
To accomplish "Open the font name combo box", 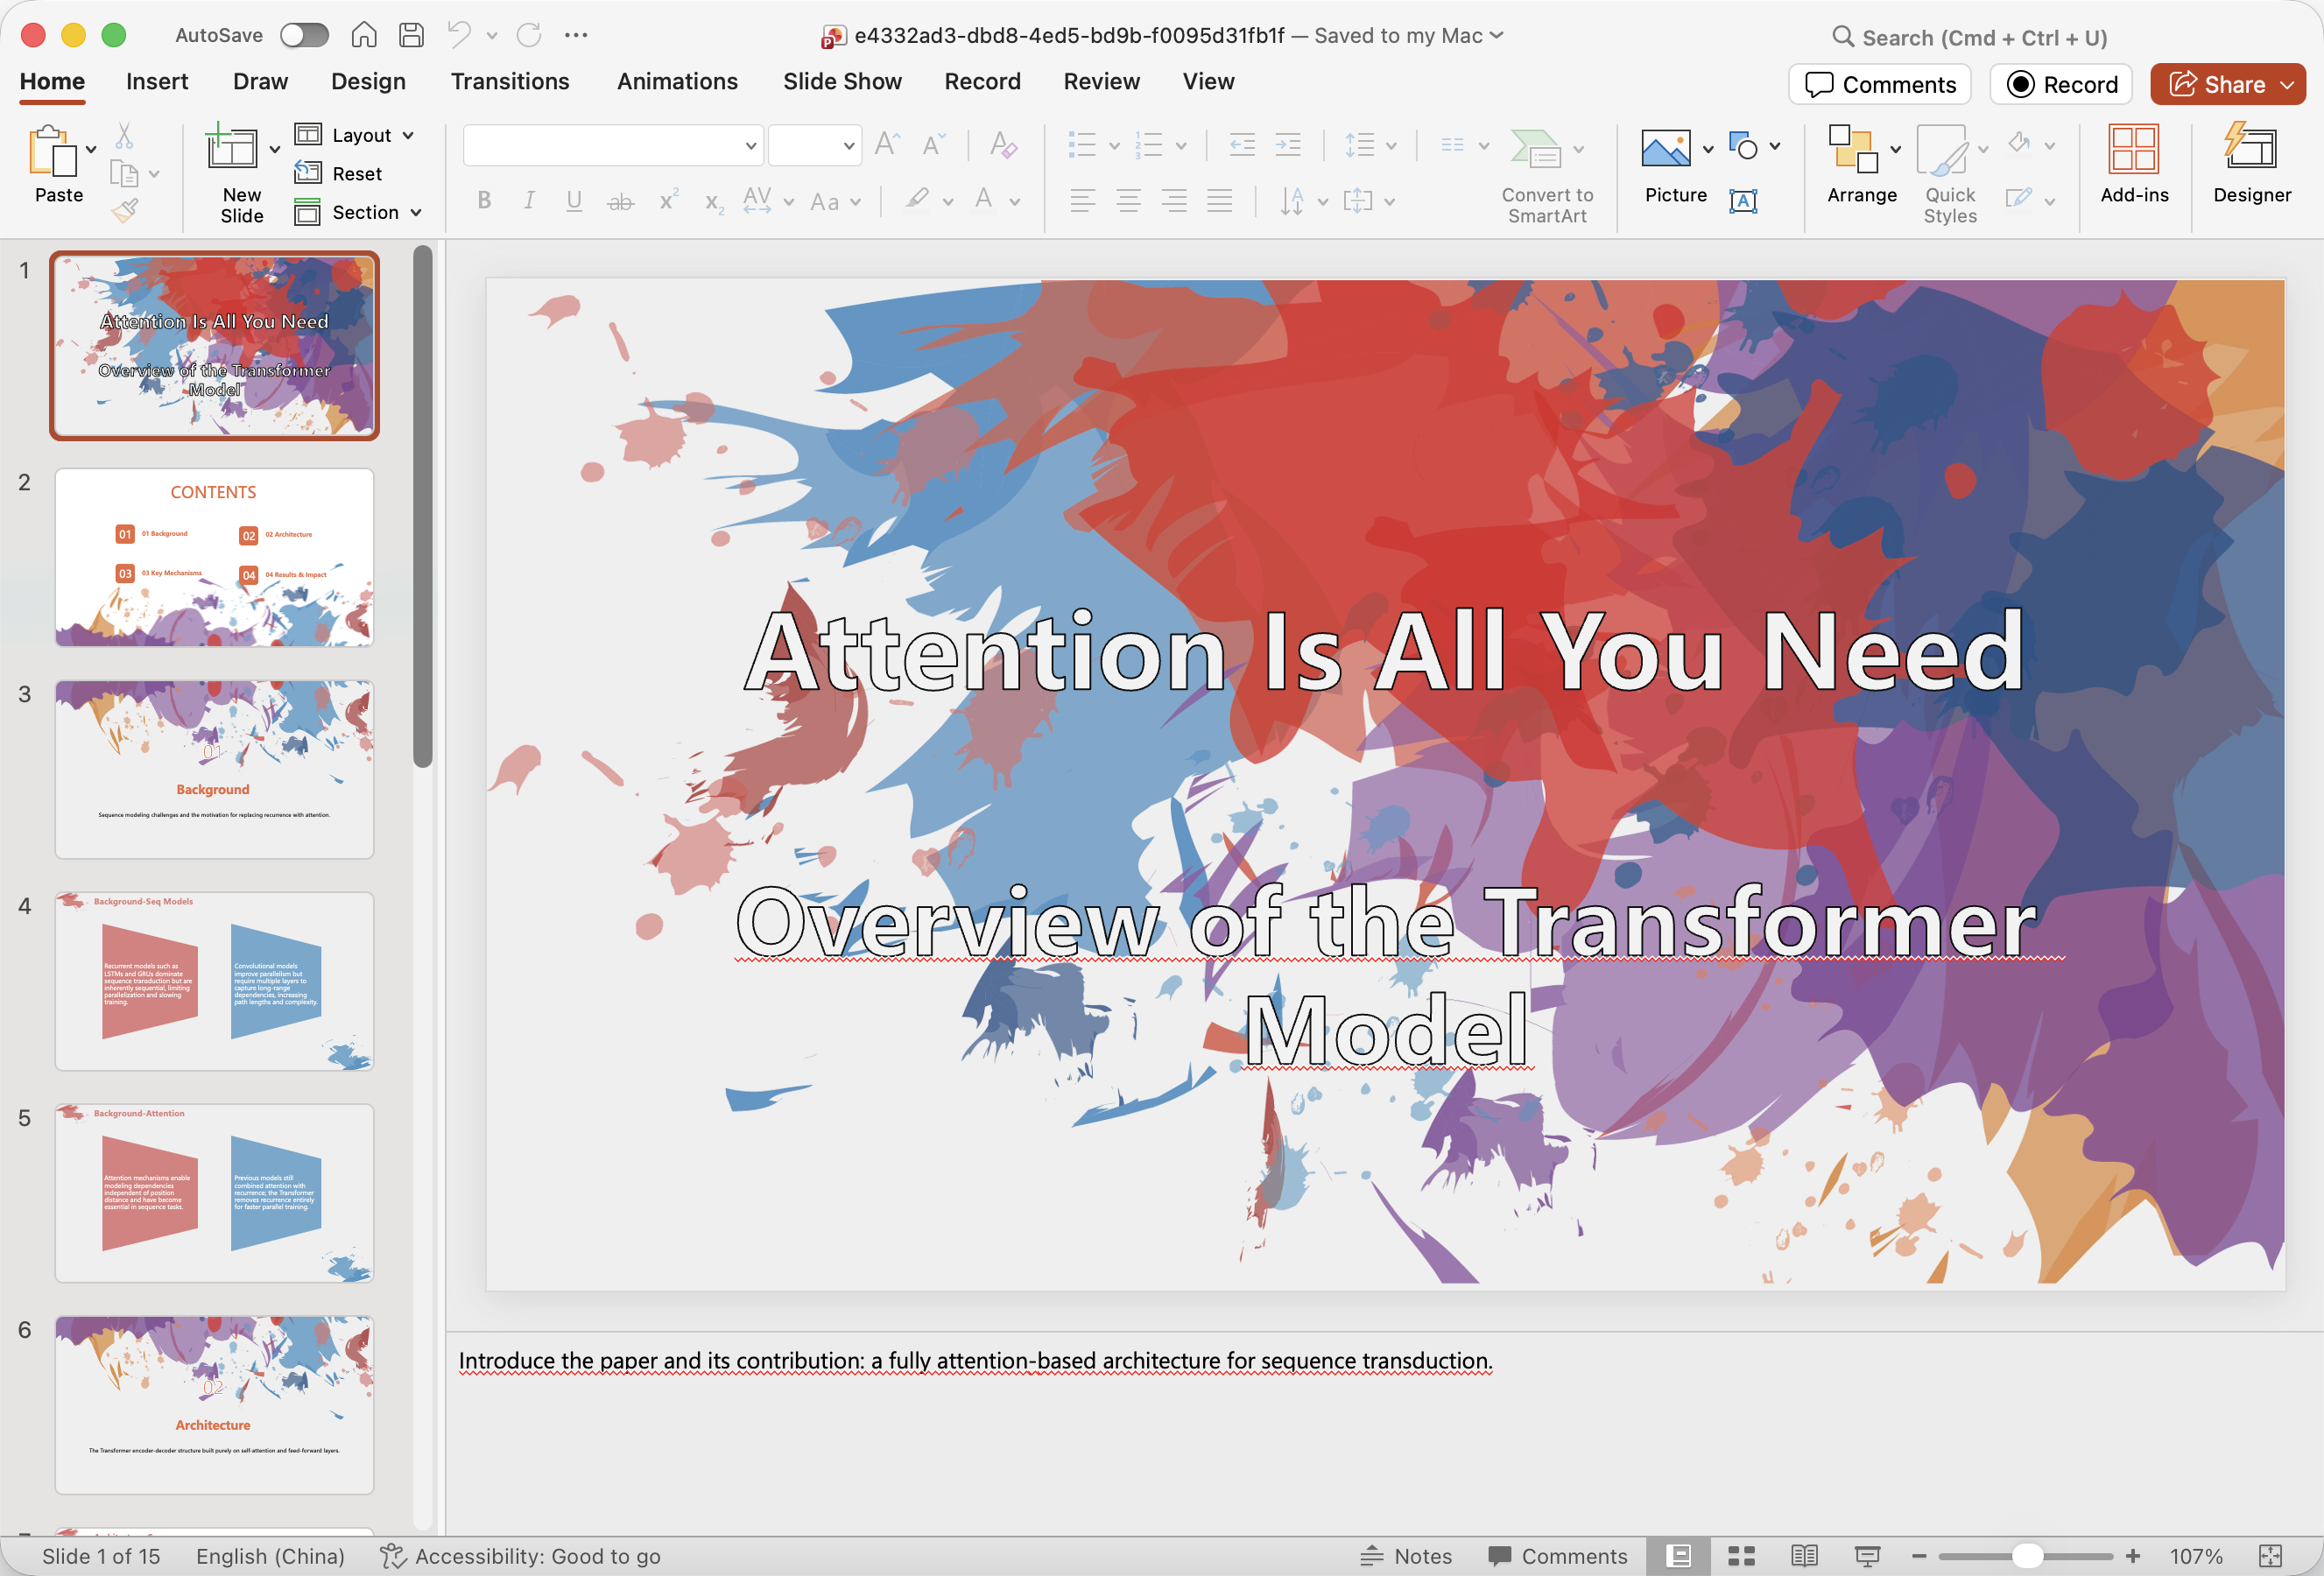I will tap(613, 146).
